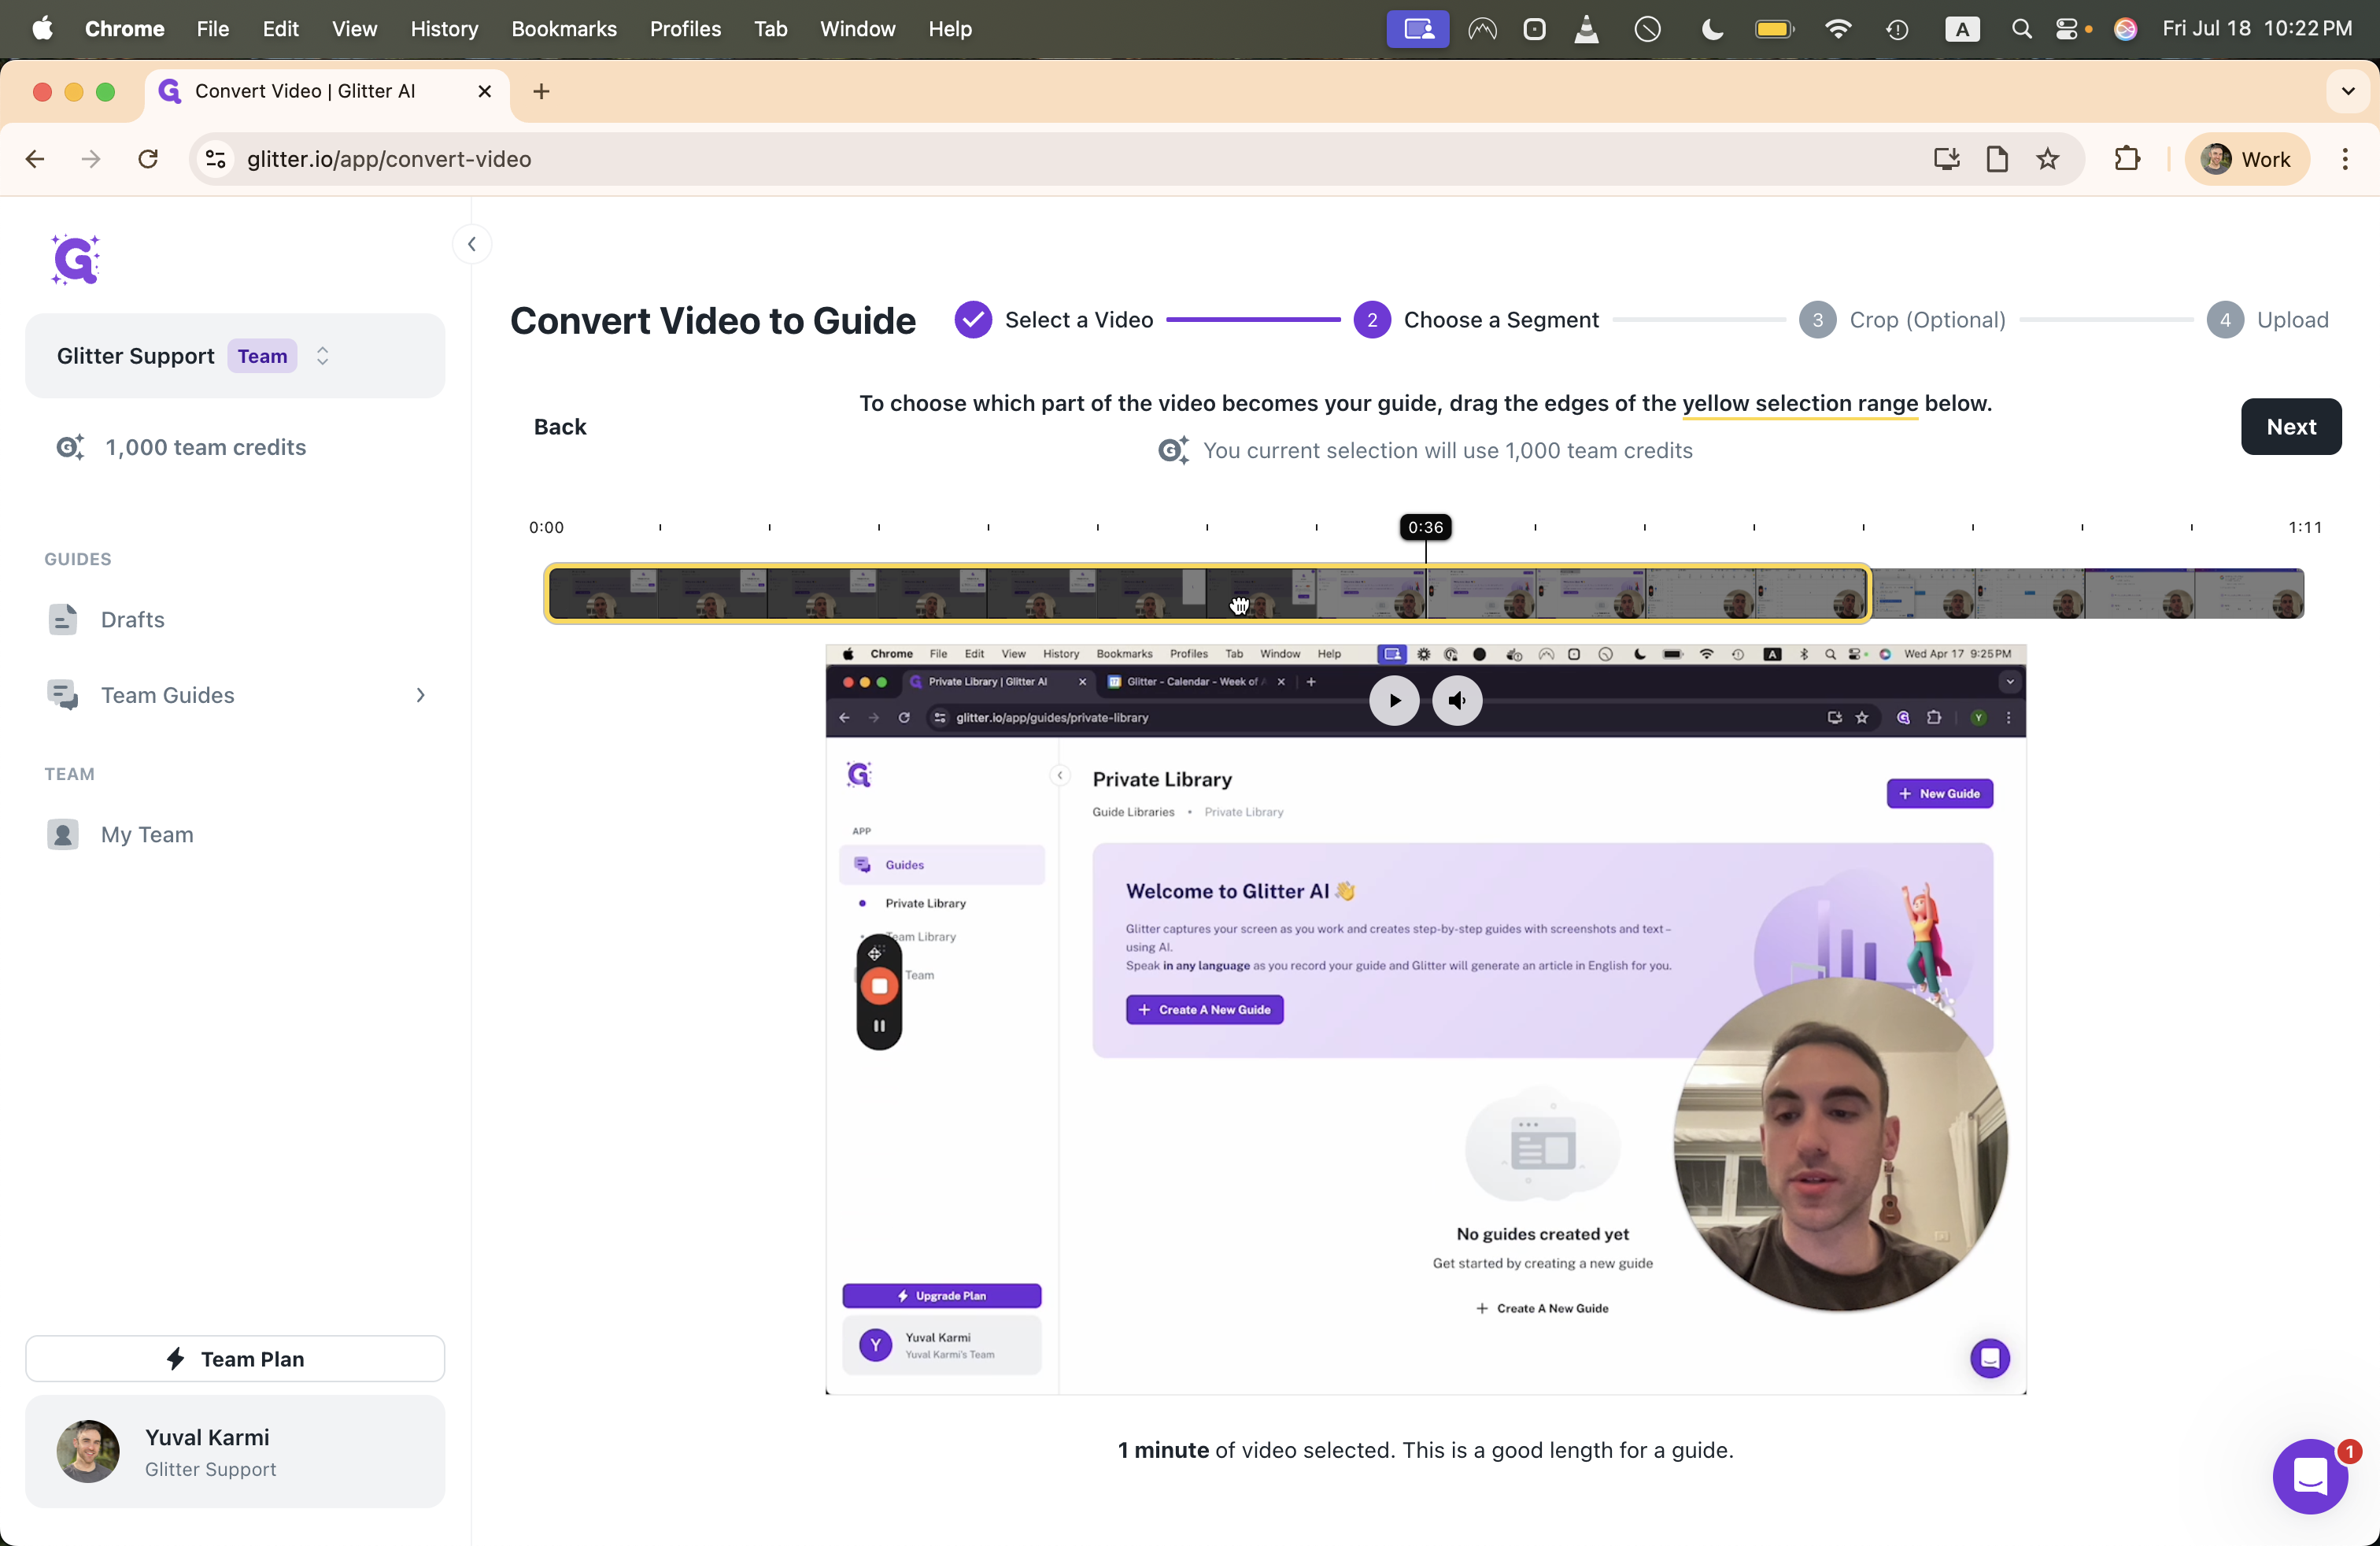Open the support chat bubble
The width and height of the screenshot is (2380, 1546).
[x=2311, y=1477]
